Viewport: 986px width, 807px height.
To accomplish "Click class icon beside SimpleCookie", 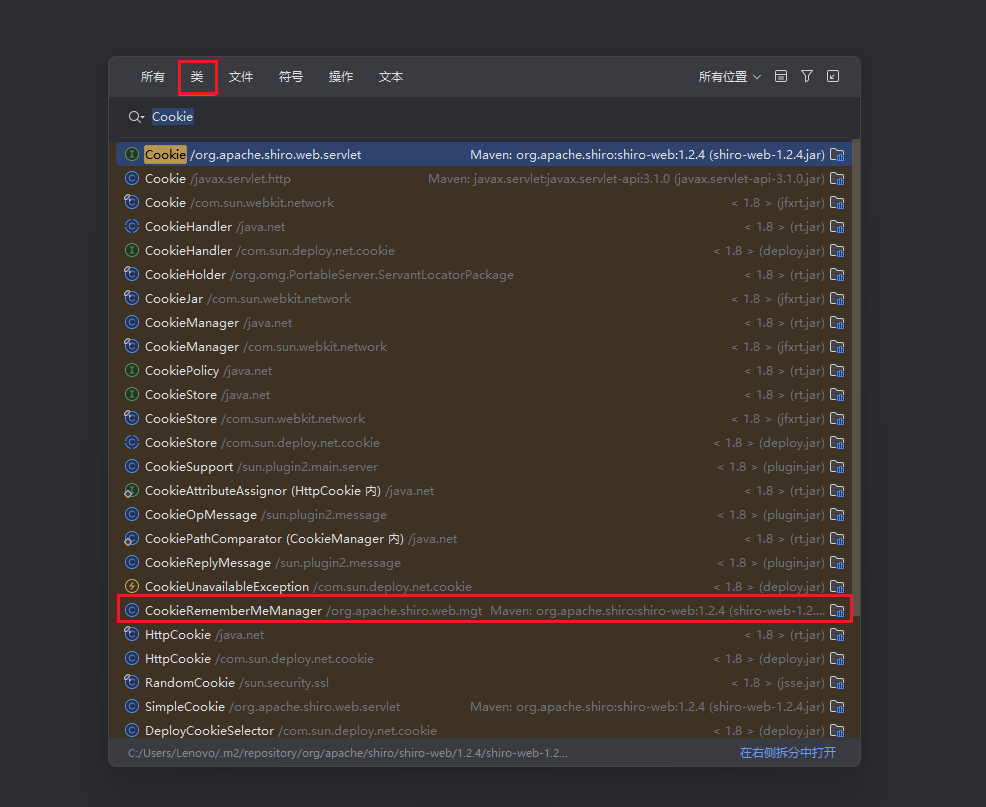I will [x=131, y=707].
